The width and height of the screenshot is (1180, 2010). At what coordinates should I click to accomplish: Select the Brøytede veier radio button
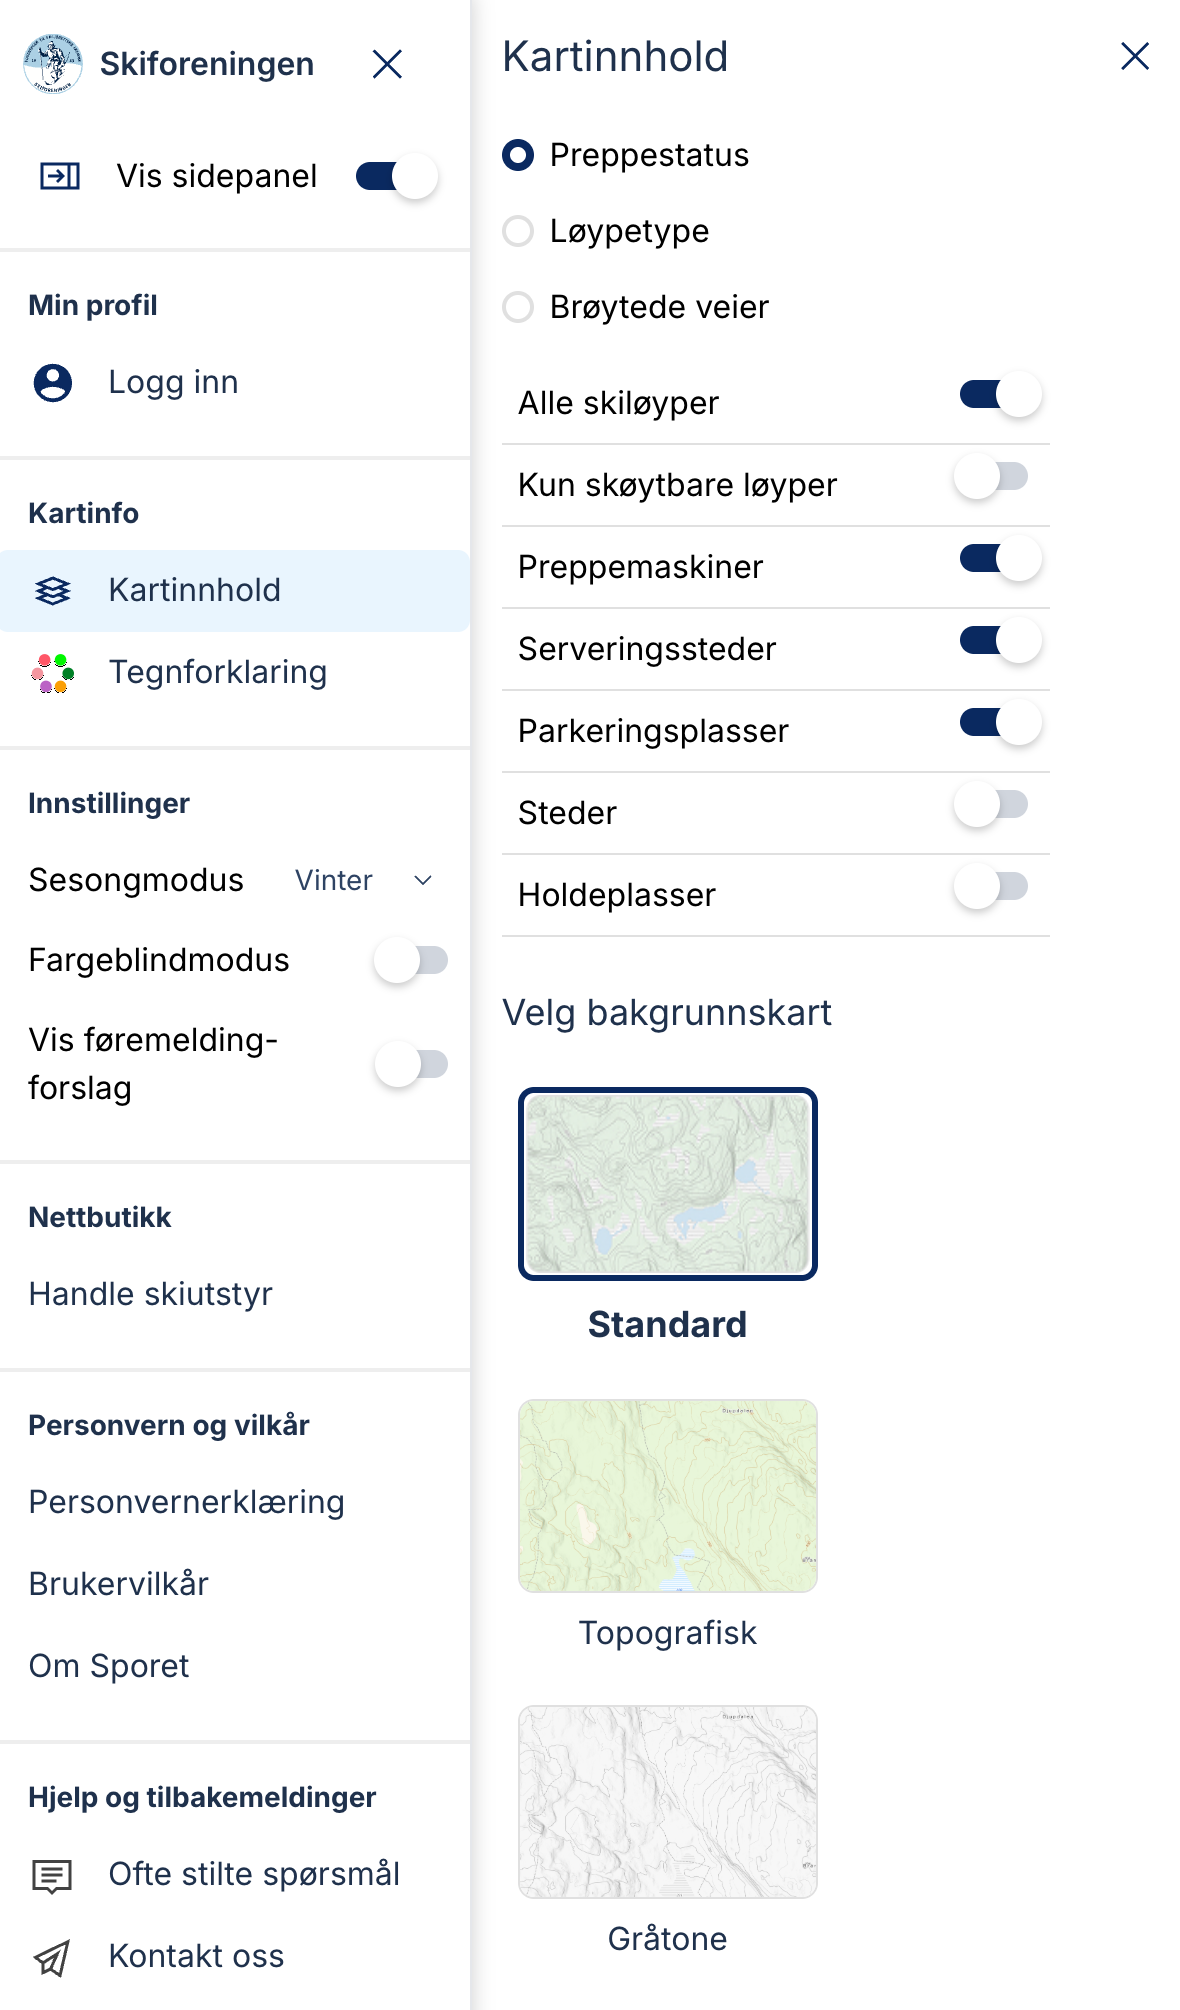click(518, 307)
